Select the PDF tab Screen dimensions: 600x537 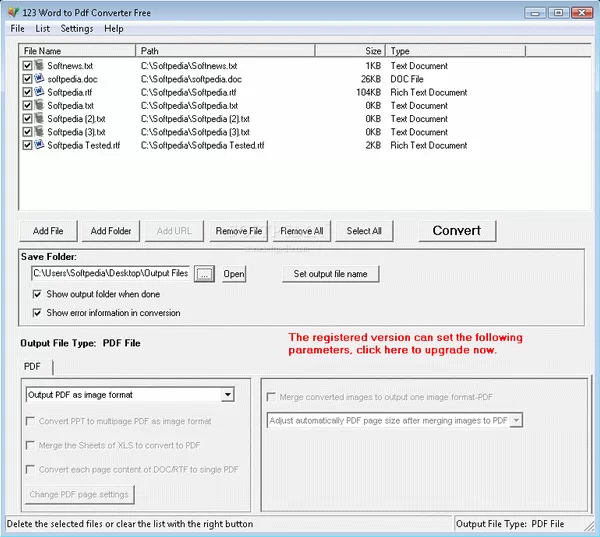[33, 367]
